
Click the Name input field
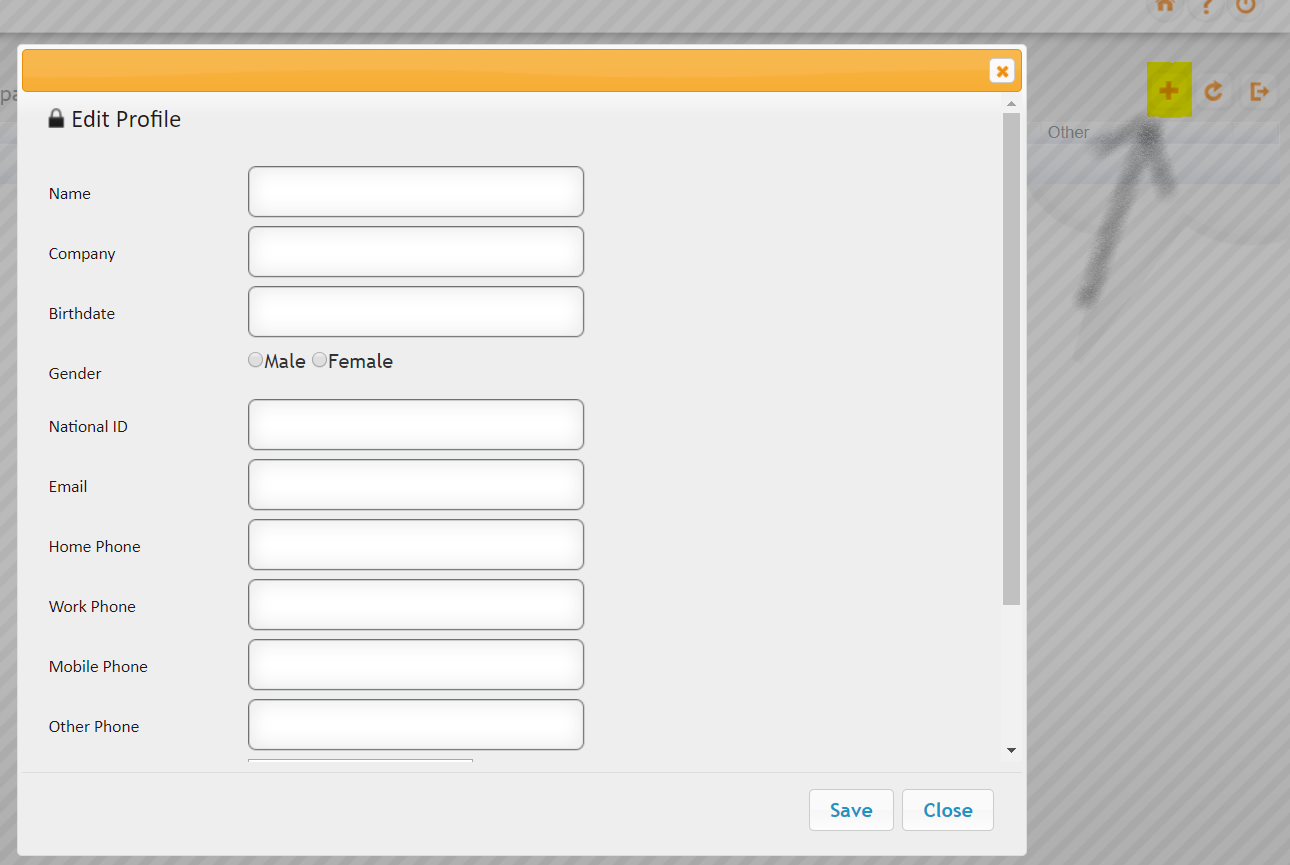[x=416, y=191]
